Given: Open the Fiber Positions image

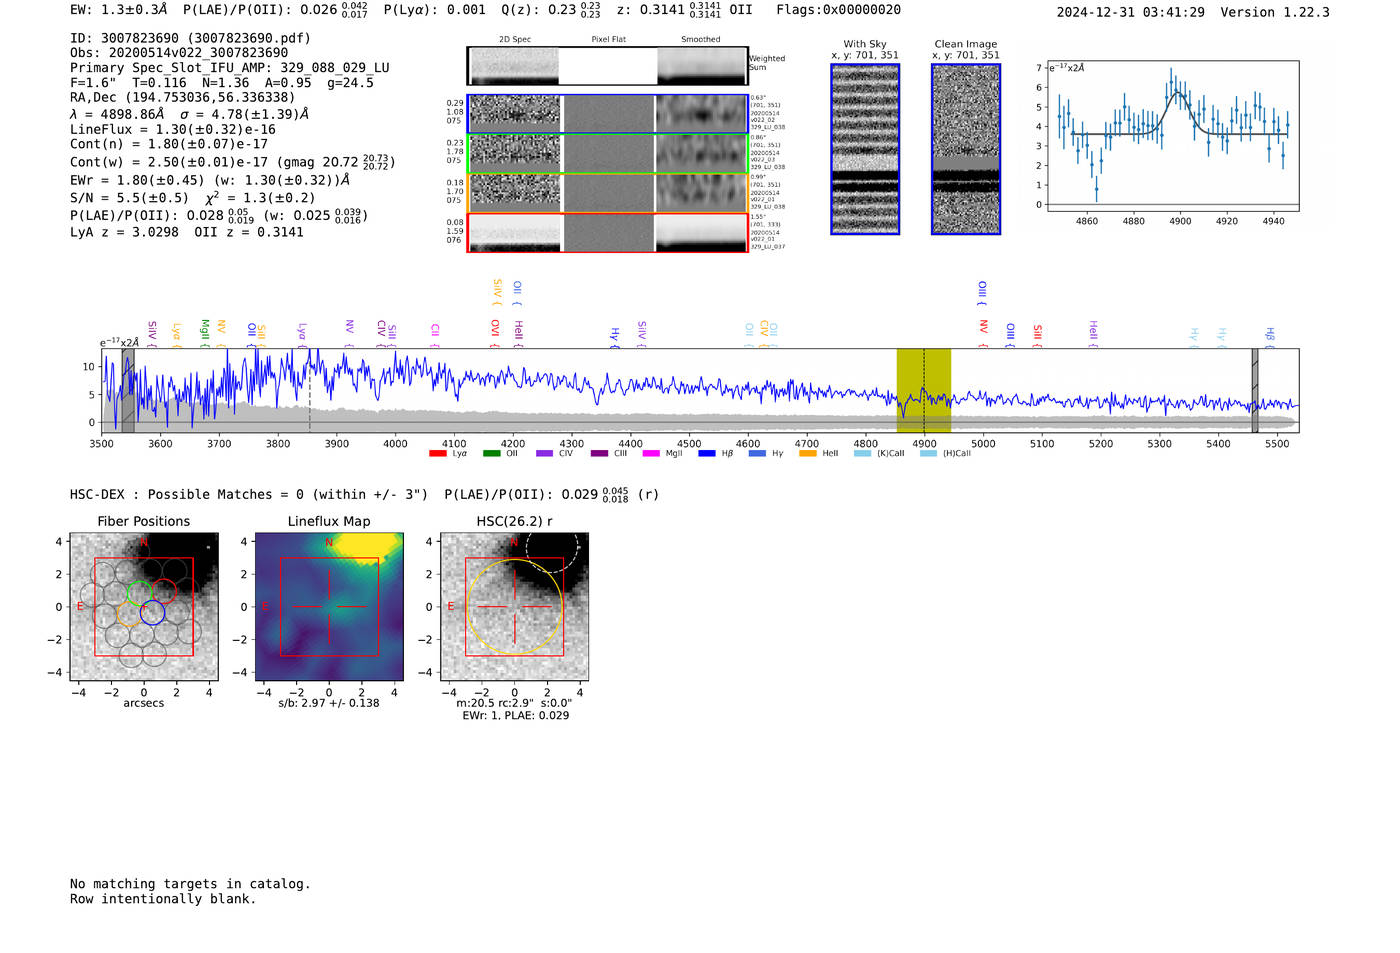Looking at the screenshot, I should pos(144,607).
